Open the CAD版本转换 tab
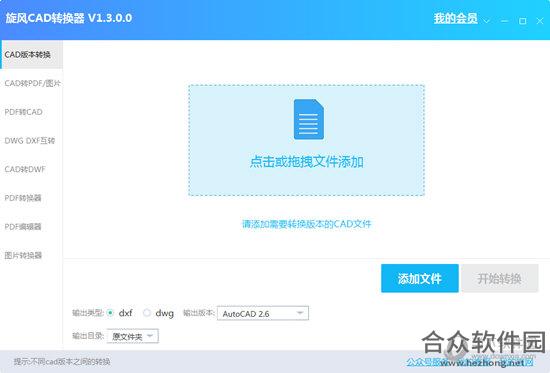 pyautogui.click(x=32, y=54)
